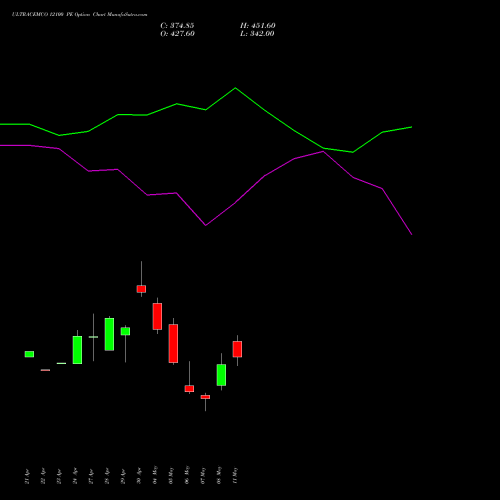Click the 08 May date label
Viewport: 500px width, 500px height.
219,475
